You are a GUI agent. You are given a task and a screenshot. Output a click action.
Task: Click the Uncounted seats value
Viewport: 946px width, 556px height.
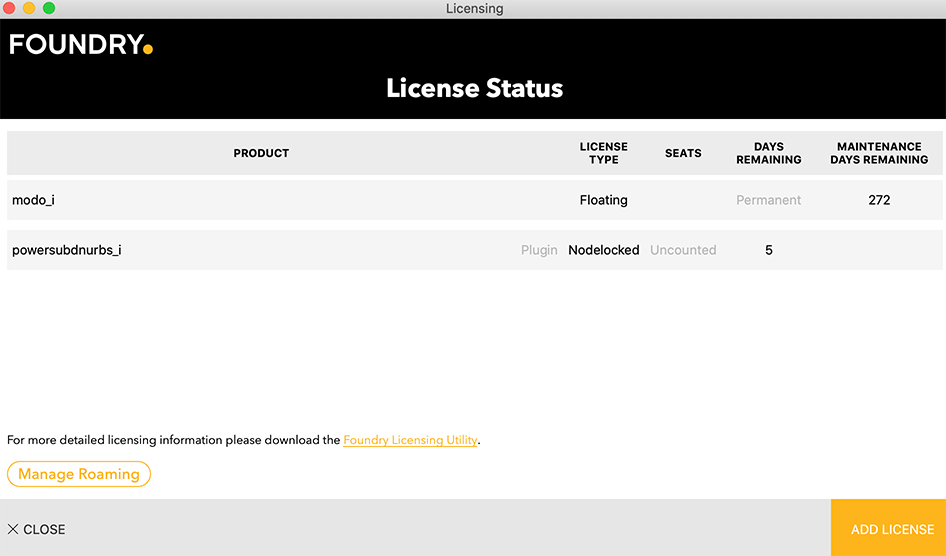click(x=683, y=250)
